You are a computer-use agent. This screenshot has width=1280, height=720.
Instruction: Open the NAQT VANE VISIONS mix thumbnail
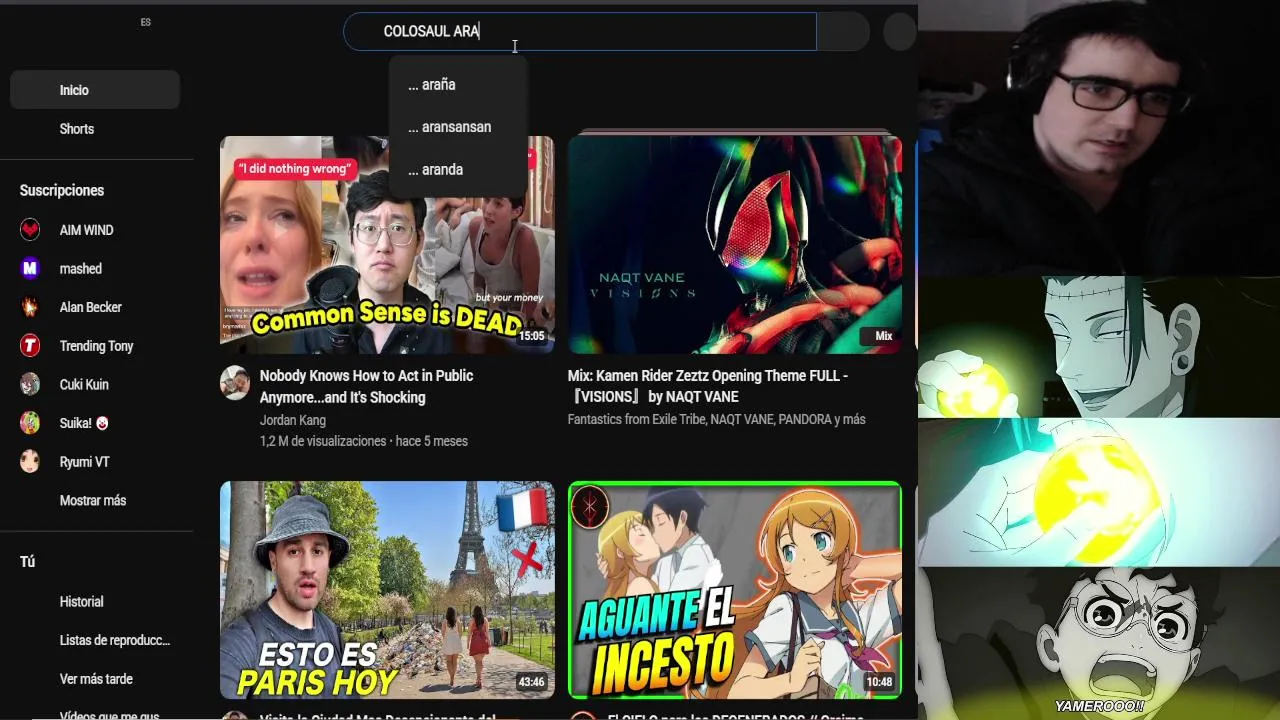click(735, 245)
